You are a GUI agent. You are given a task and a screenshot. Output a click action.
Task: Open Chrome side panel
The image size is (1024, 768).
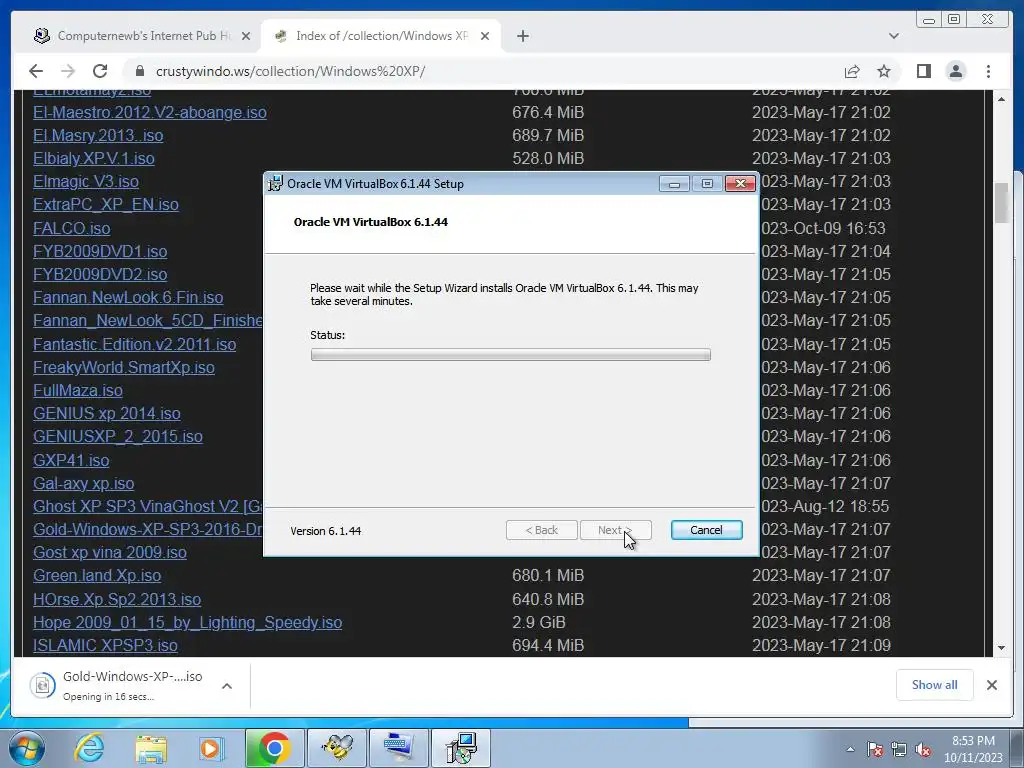923,71
